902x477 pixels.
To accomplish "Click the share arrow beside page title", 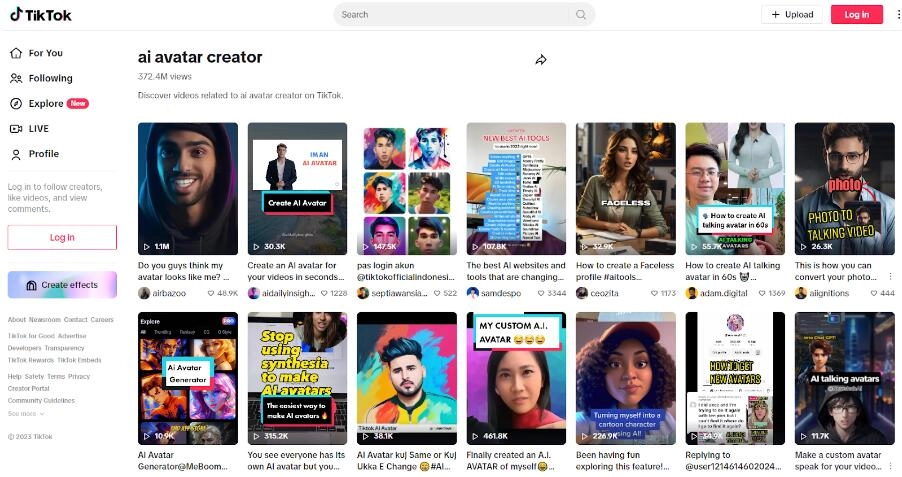I will (541, 60).
